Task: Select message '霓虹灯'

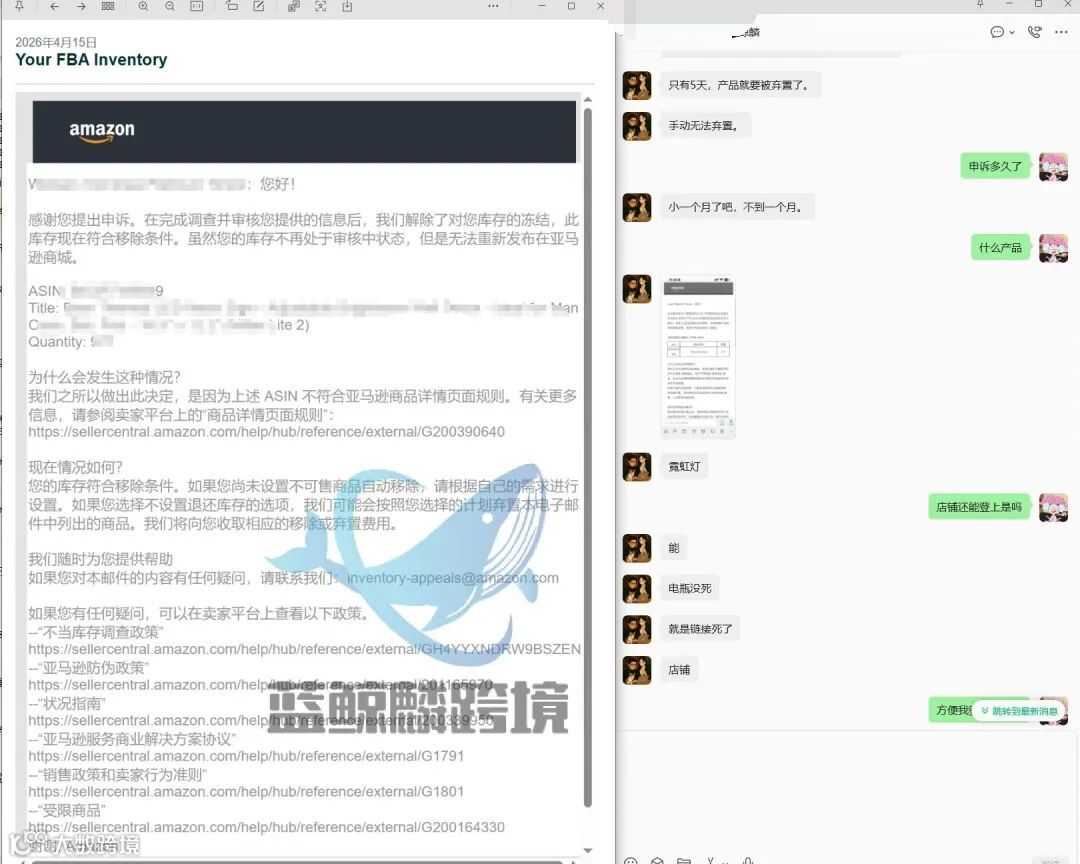Action: 685,466
